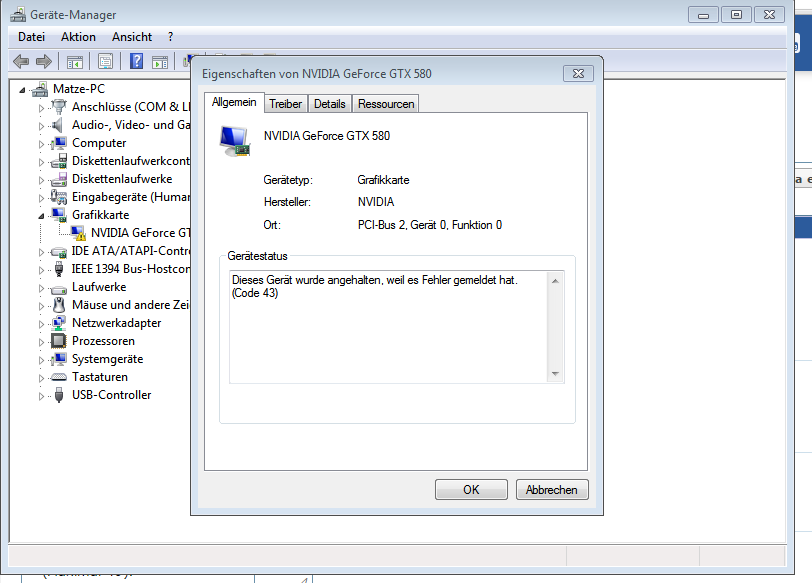
Task: Click the Anschlüsse (COM & LPT) port icon
Action: [x=59, y=107]
